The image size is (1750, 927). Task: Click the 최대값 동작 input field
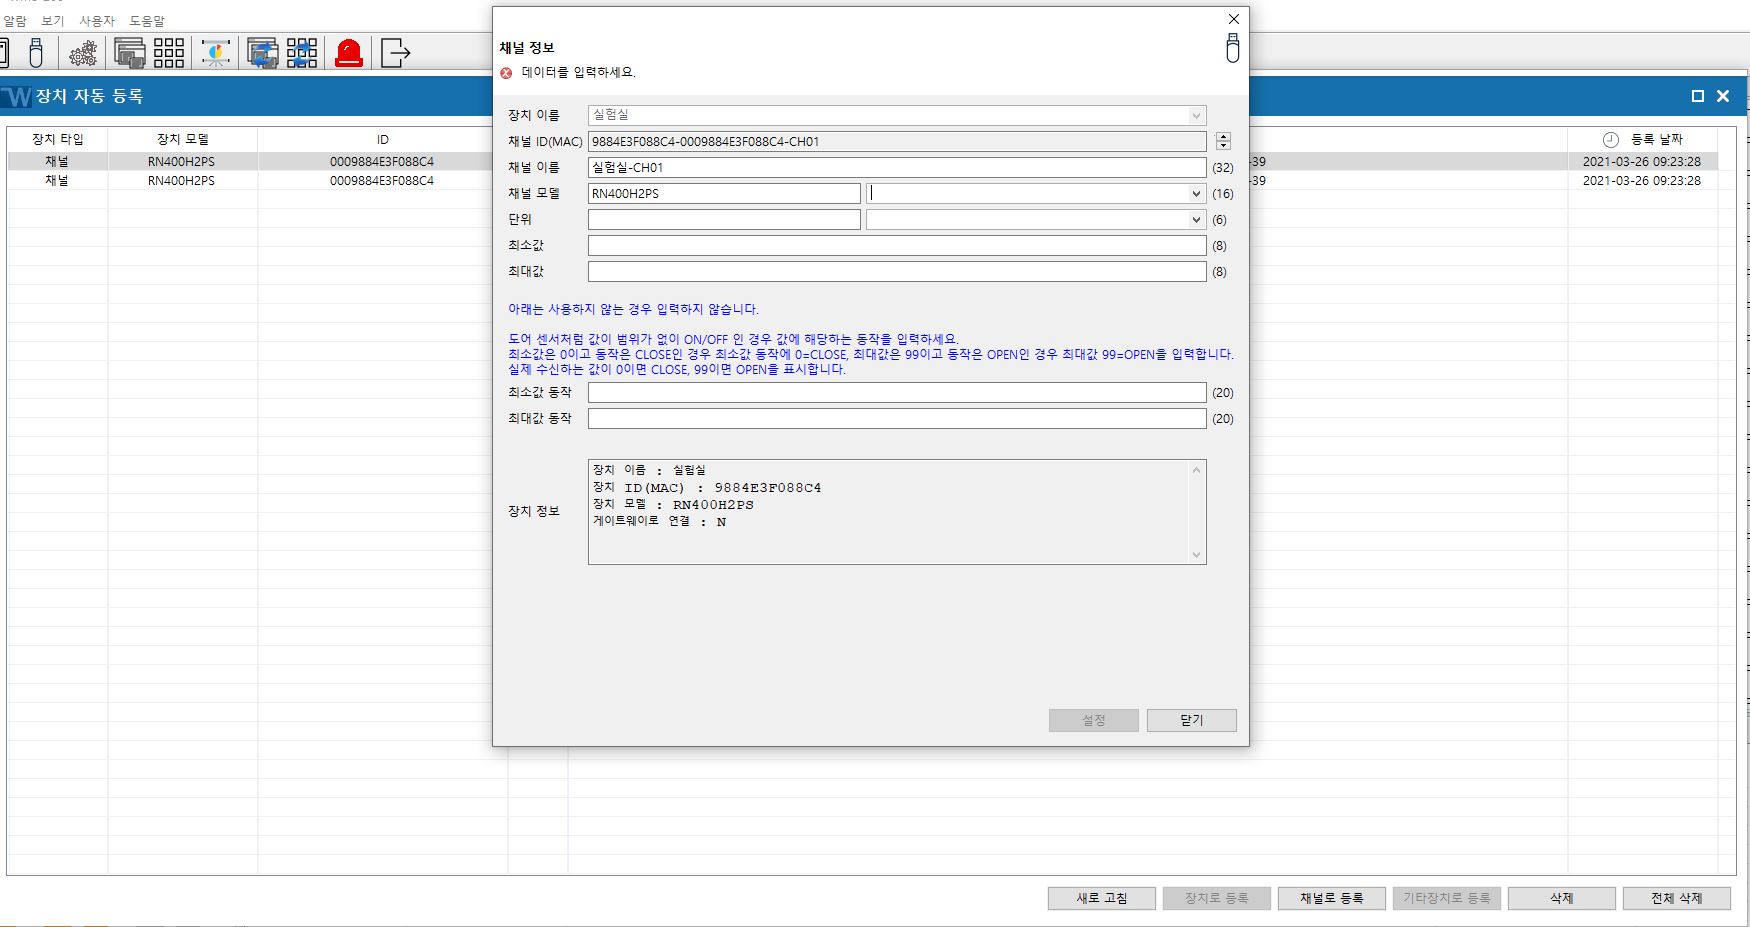point(897,418)
